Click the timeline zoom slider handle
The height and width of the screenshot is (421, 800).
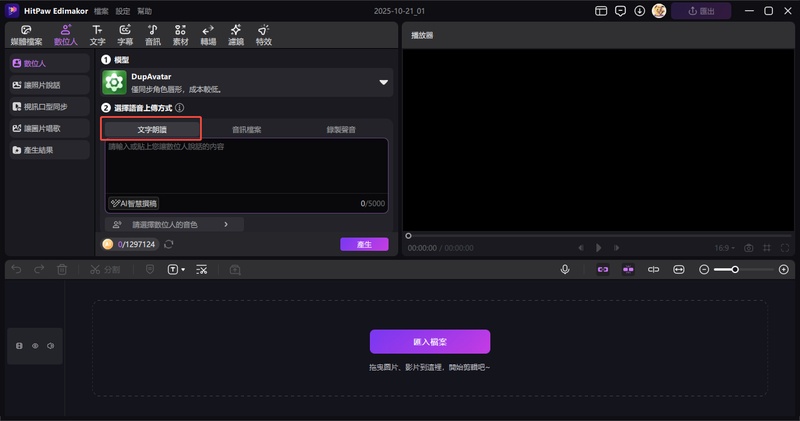point(735,269)
